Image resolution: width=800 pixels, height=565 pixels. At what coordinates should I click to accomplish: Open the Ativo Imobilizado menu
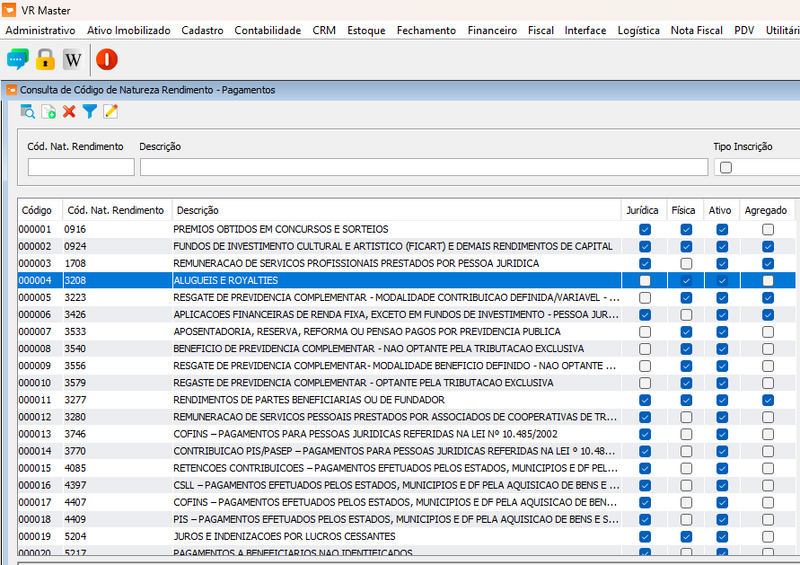point(129,30)
